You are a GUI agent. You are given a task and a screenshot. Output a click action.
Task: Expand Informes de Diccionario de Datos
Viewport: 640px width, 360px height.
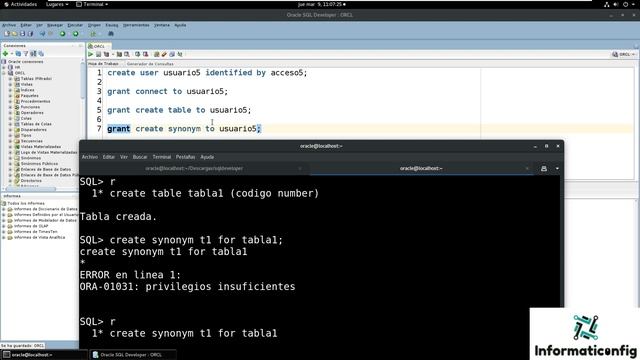[4, 209]
